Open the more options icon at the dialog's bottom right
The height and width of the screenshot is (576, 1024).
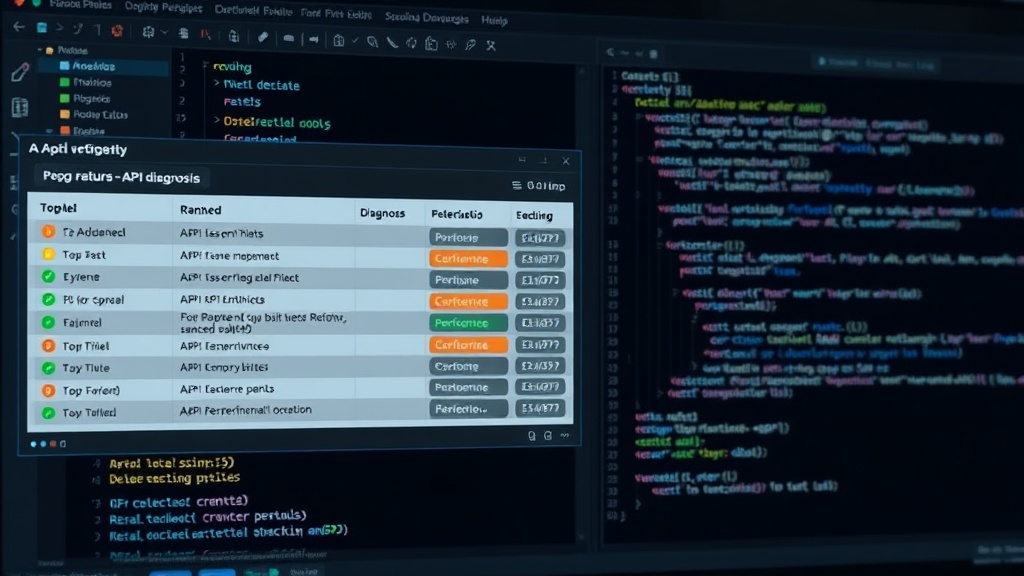point(565,435)
